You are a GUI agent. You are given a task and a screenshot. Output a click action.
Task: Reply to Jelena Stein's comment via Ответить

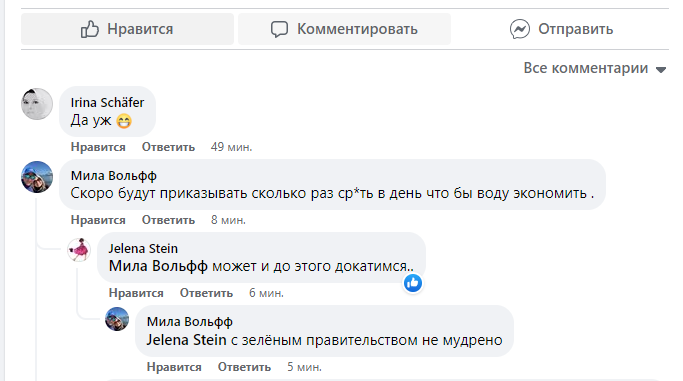(206, 293)
